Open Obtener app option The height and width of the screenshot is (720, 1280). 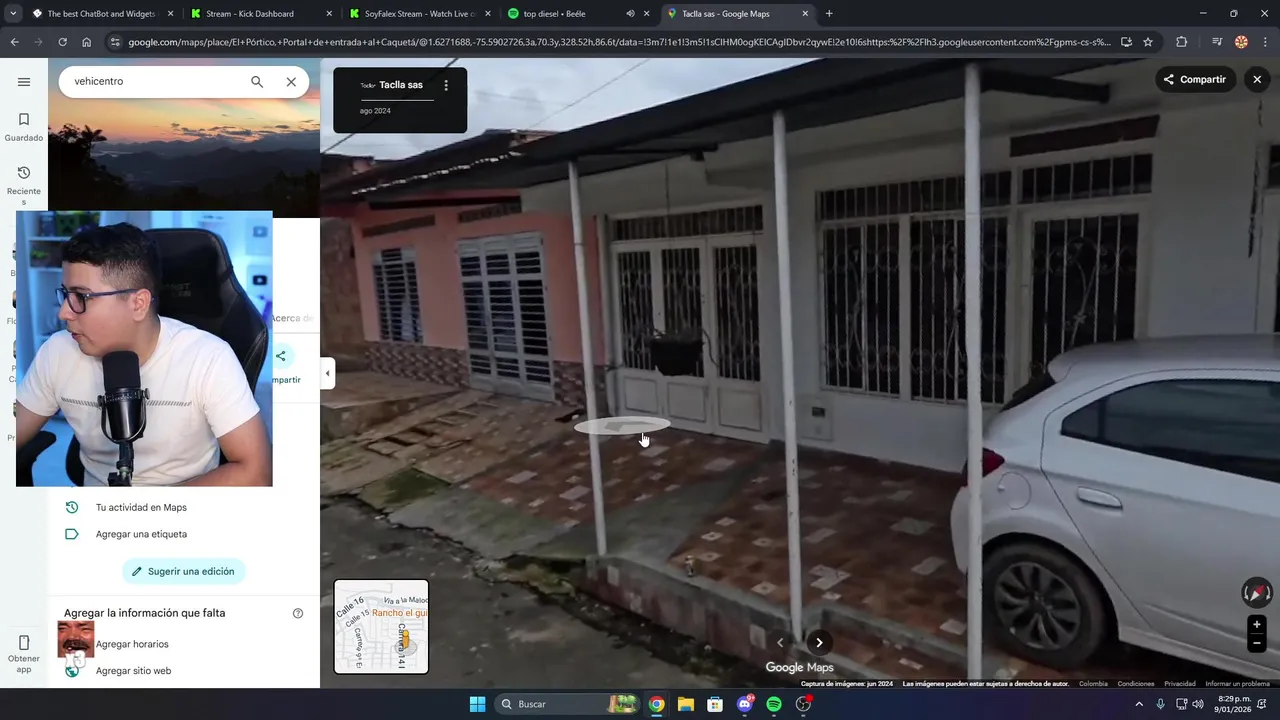tap(24, 654)
